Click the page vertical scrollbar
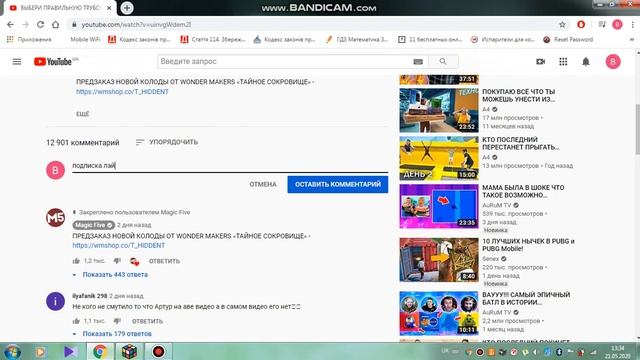 click(x=637, y=129)
